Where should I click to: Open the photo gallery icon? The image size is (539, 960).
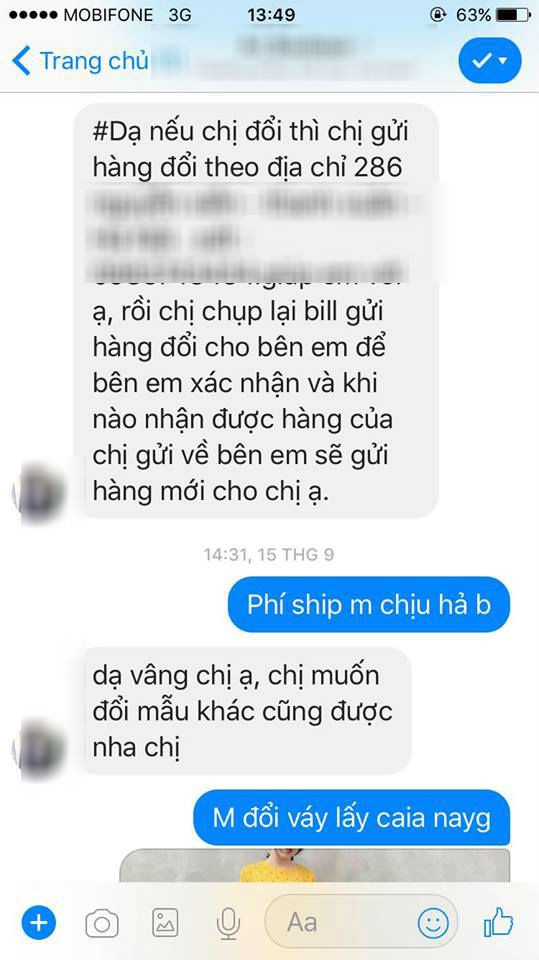pyautogui.click(x=165, y=923)
